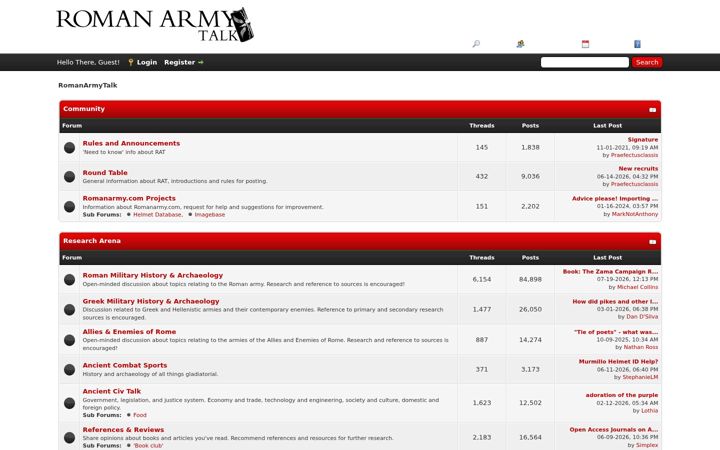Open References & Reviews forum
720x450 pixels.
(123, 430)
